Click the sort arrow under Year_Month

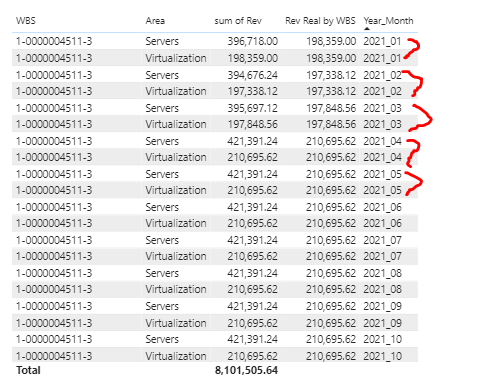367,29
